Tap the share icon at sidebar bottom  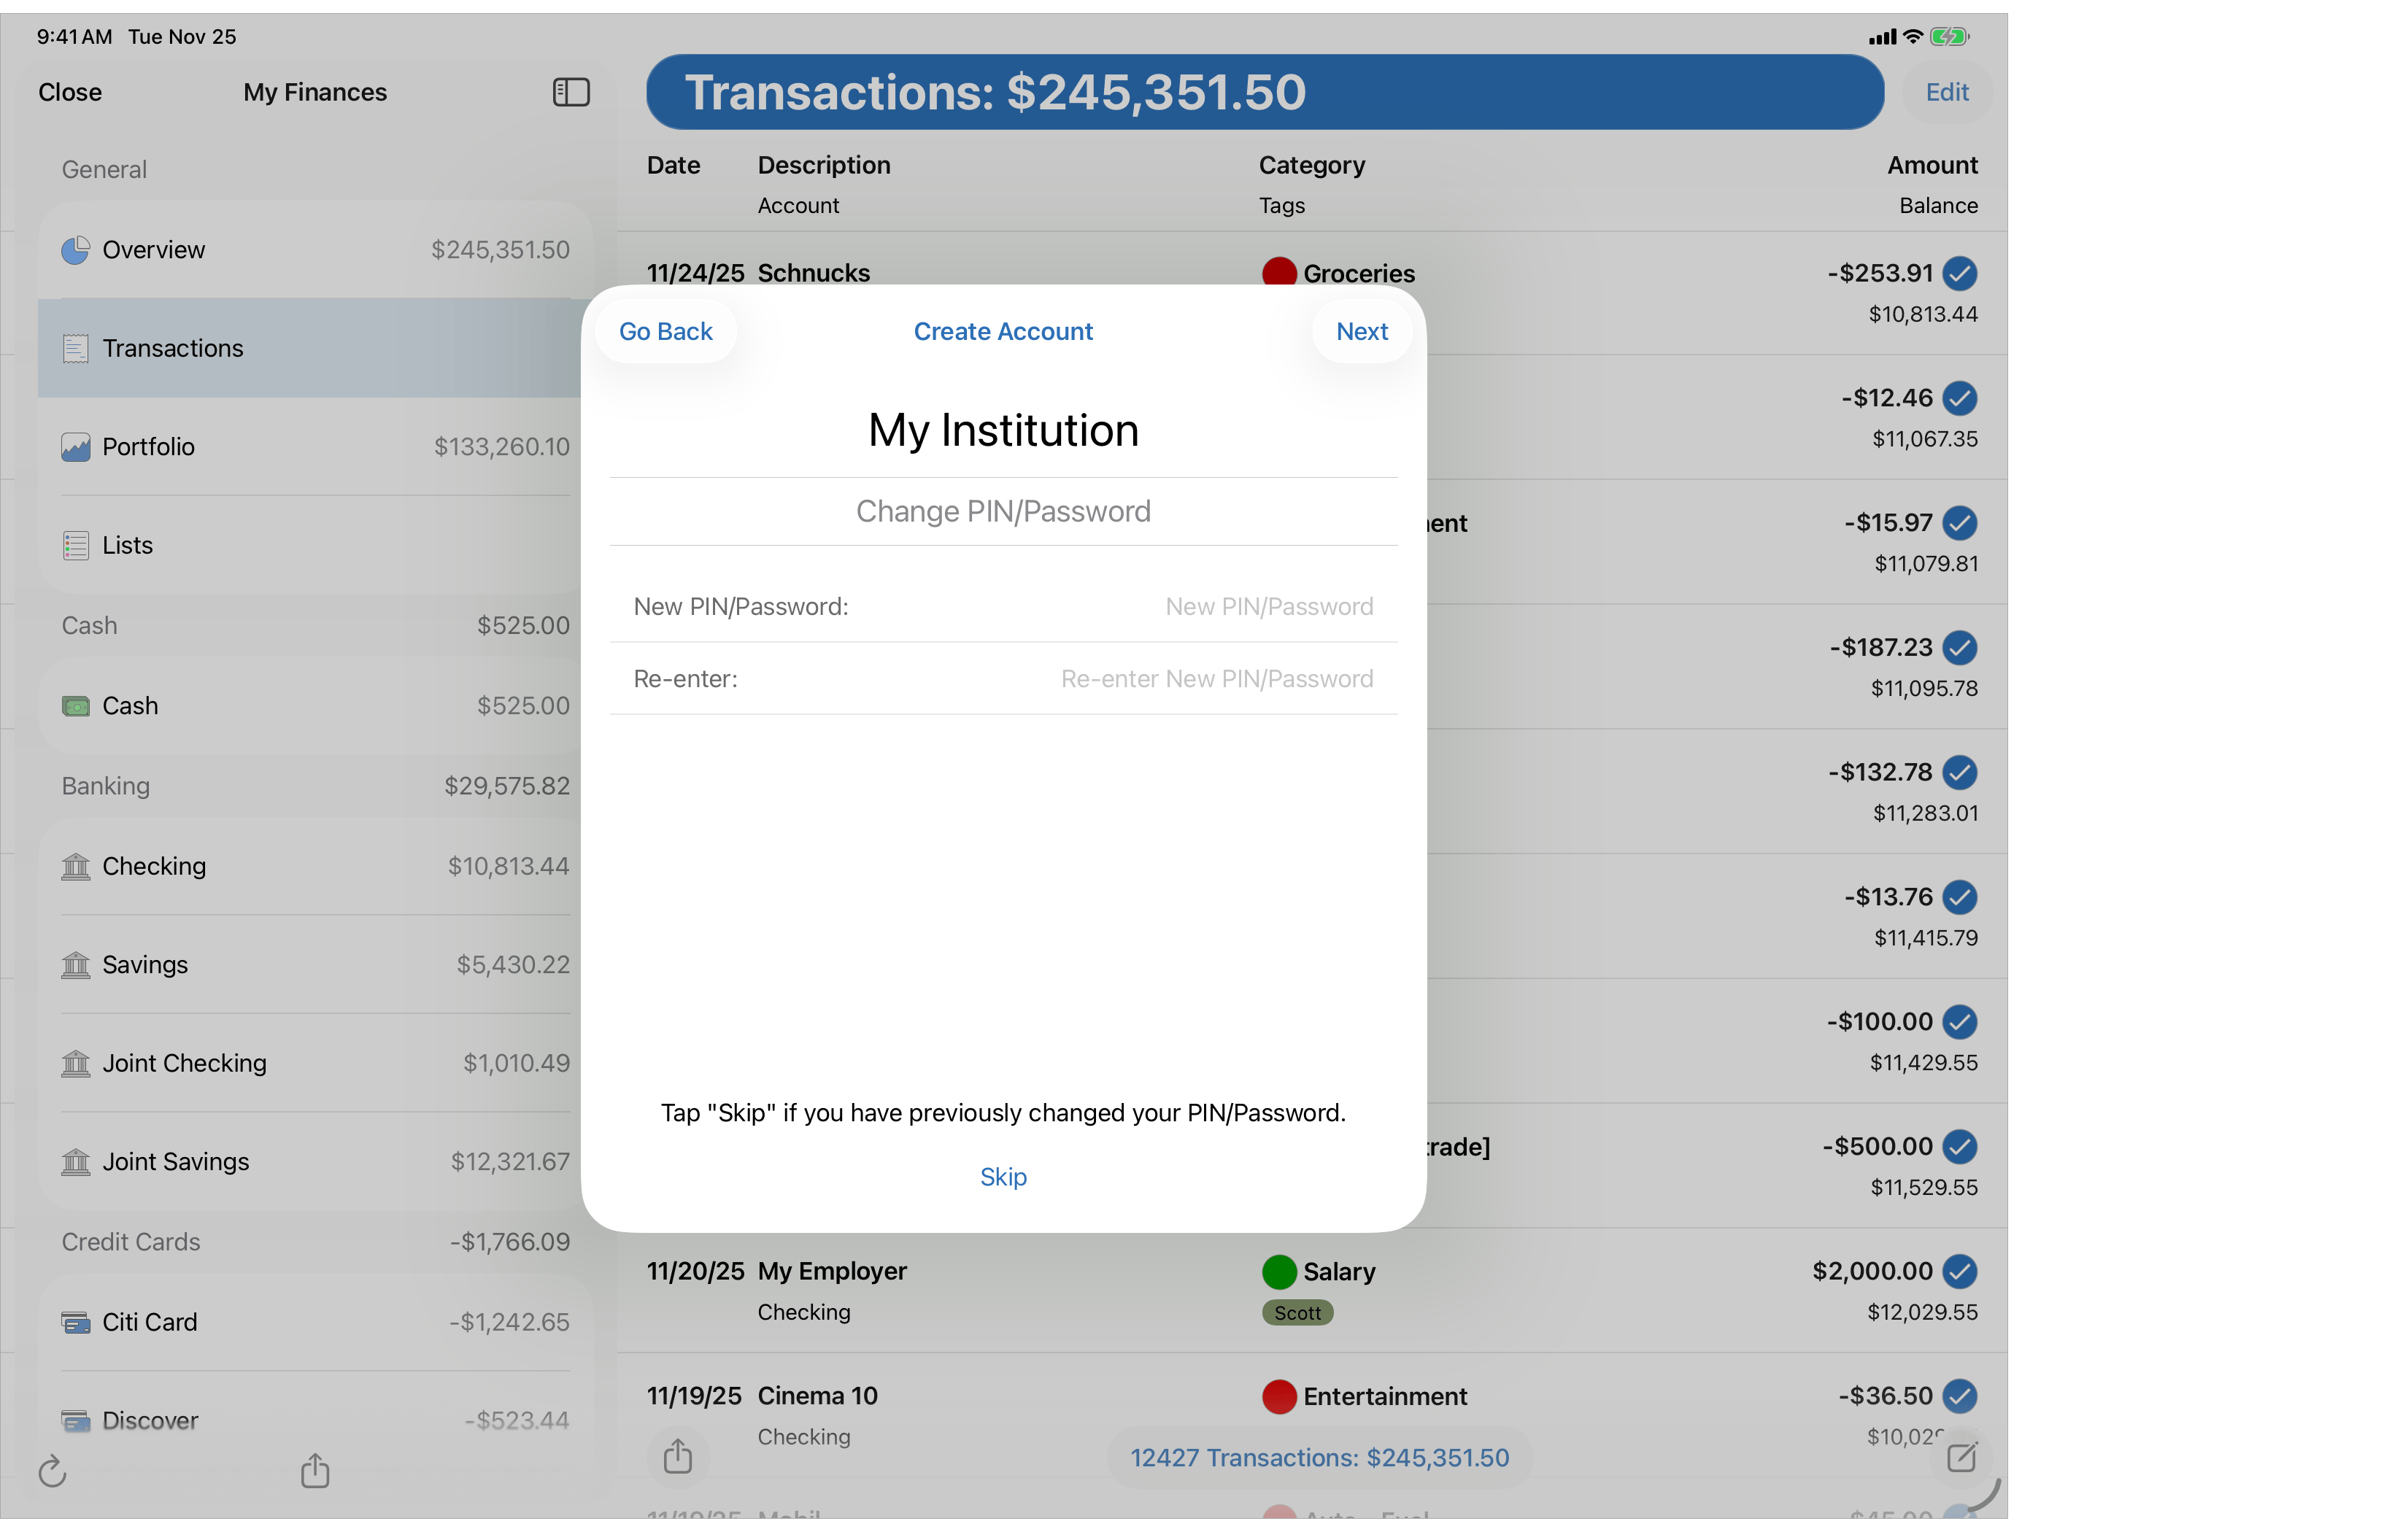(315, 1470)
